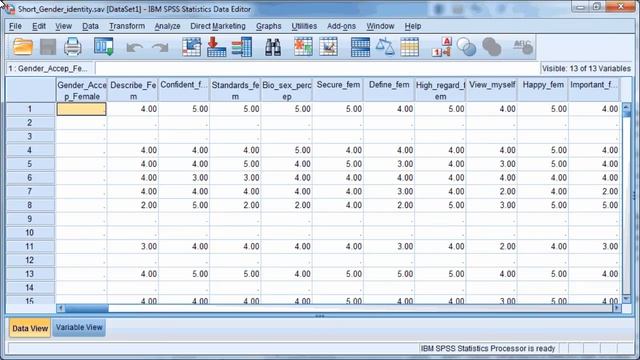Click row 11 View_myself value 2.00
The image size is (640, 360).
pos(492,247)
